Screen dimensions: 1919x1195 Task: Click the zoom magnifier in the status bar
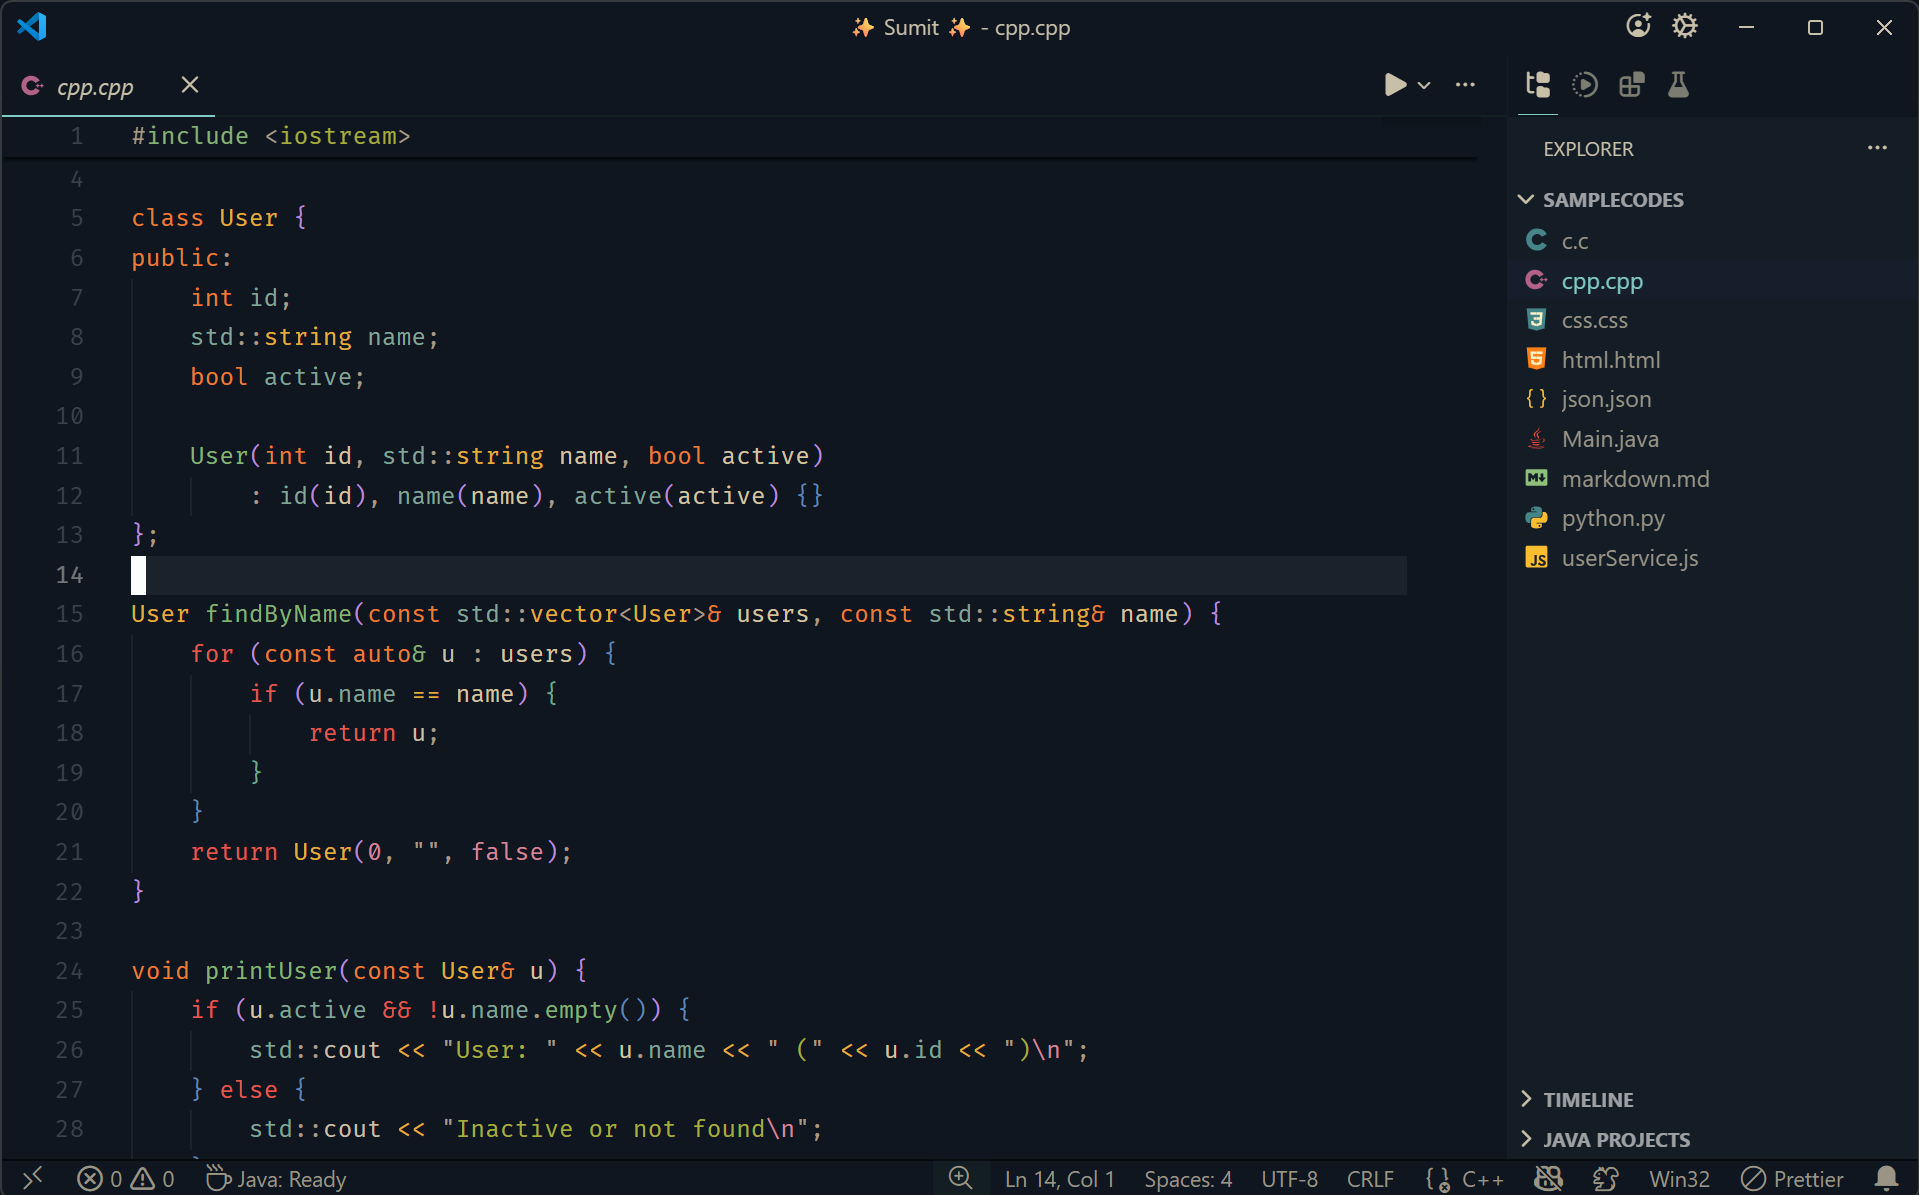point(960,1179)
